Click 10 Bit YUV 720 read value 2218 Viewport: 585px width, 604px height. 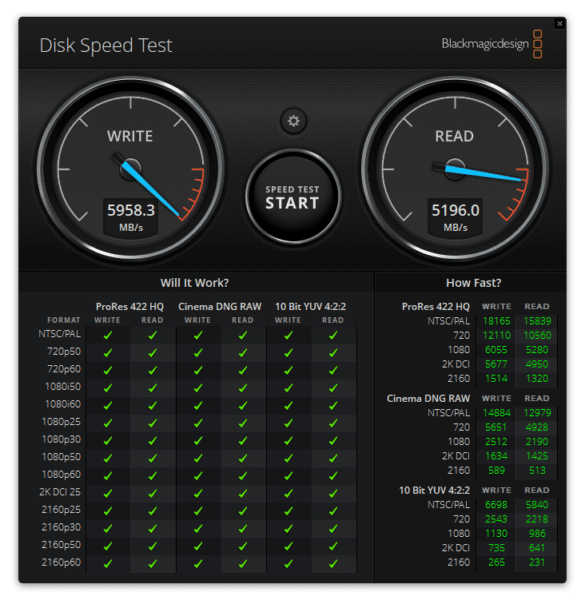coord(537,519)
